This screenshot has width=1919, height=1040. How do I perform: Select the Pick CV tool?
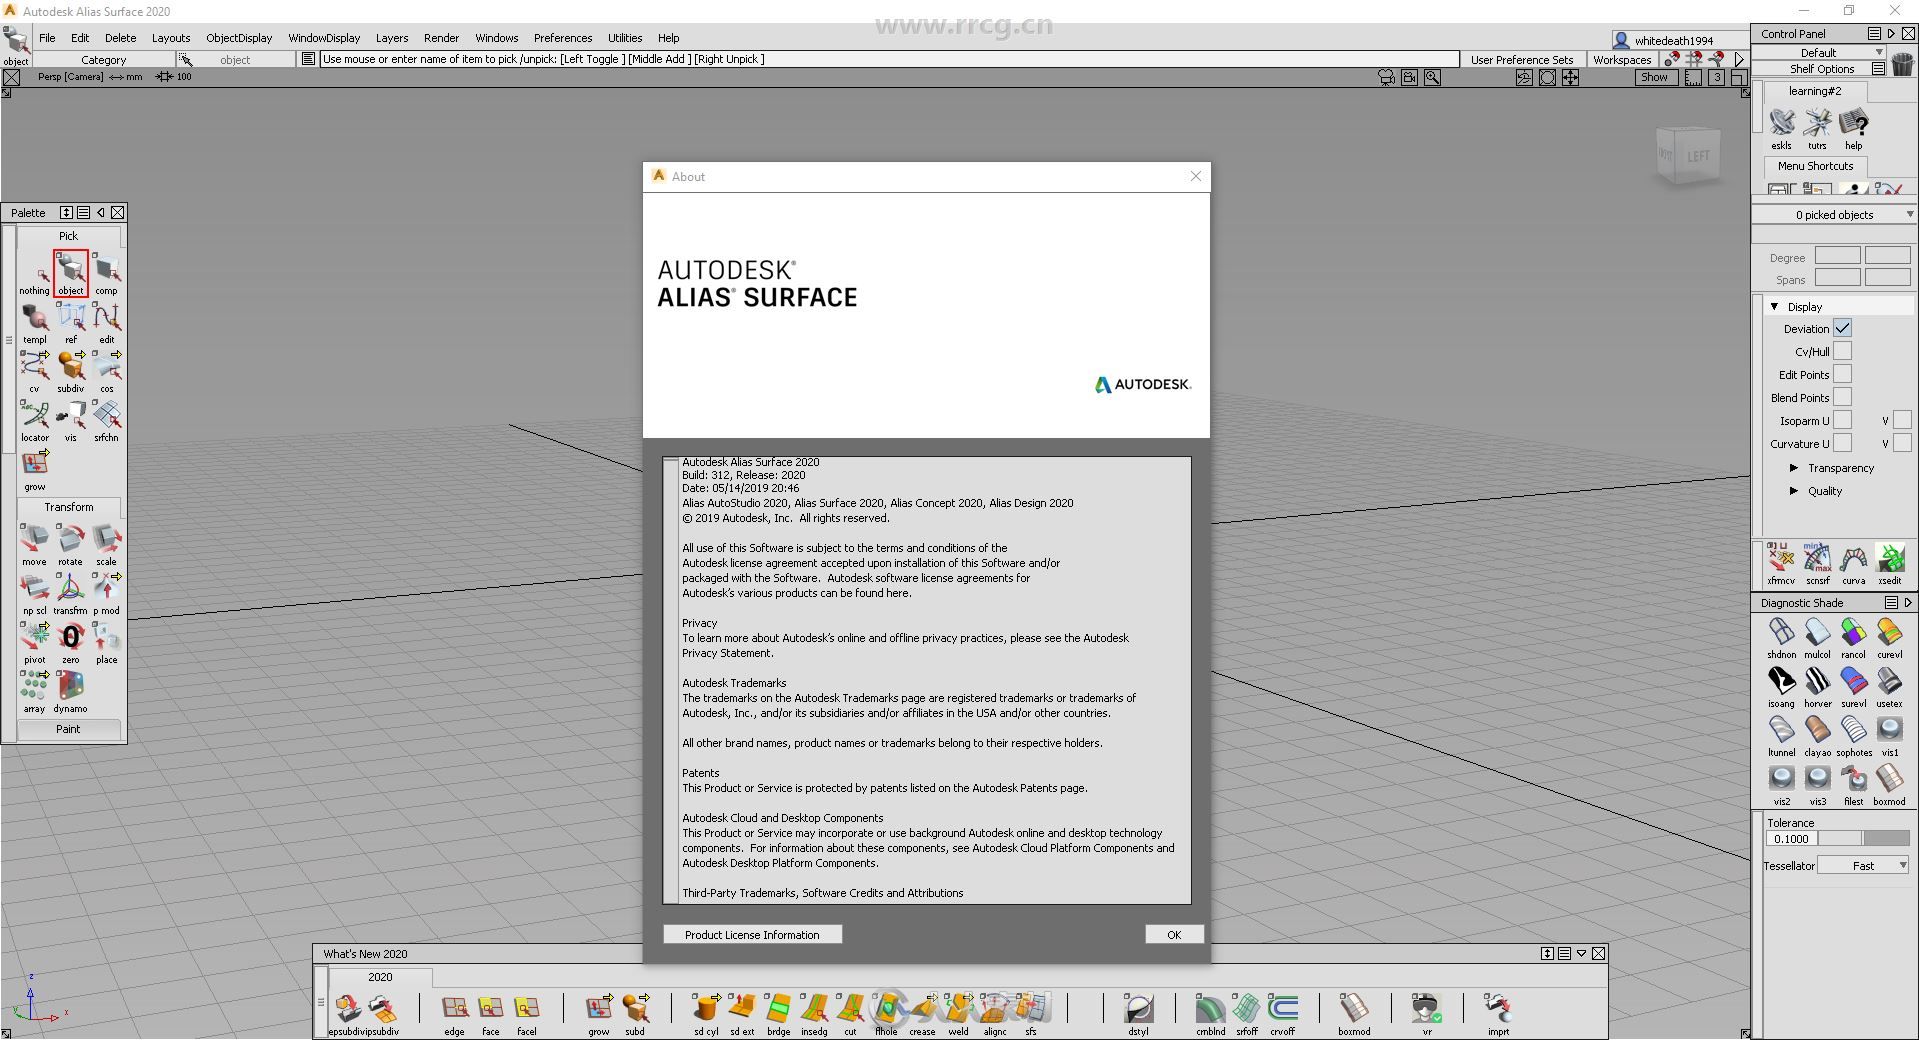click(34, 372)
